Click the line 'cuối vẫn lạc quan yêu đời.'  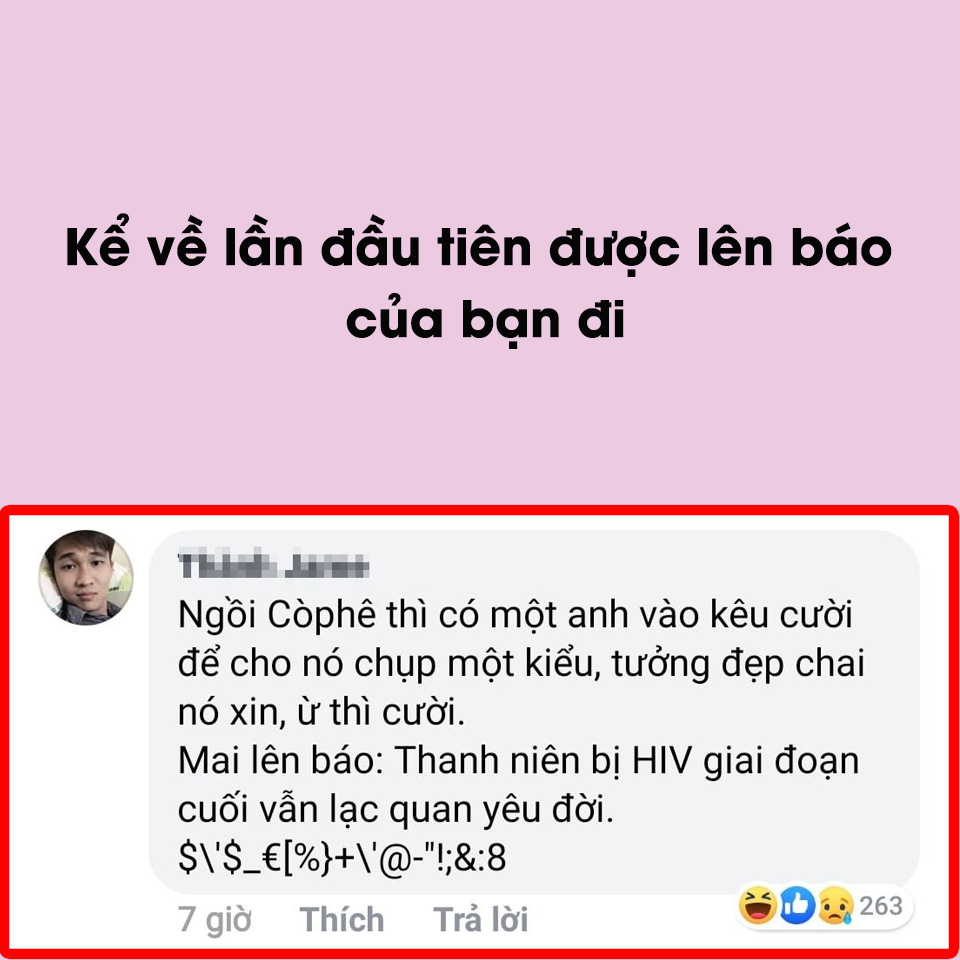(x=396, y=810)
